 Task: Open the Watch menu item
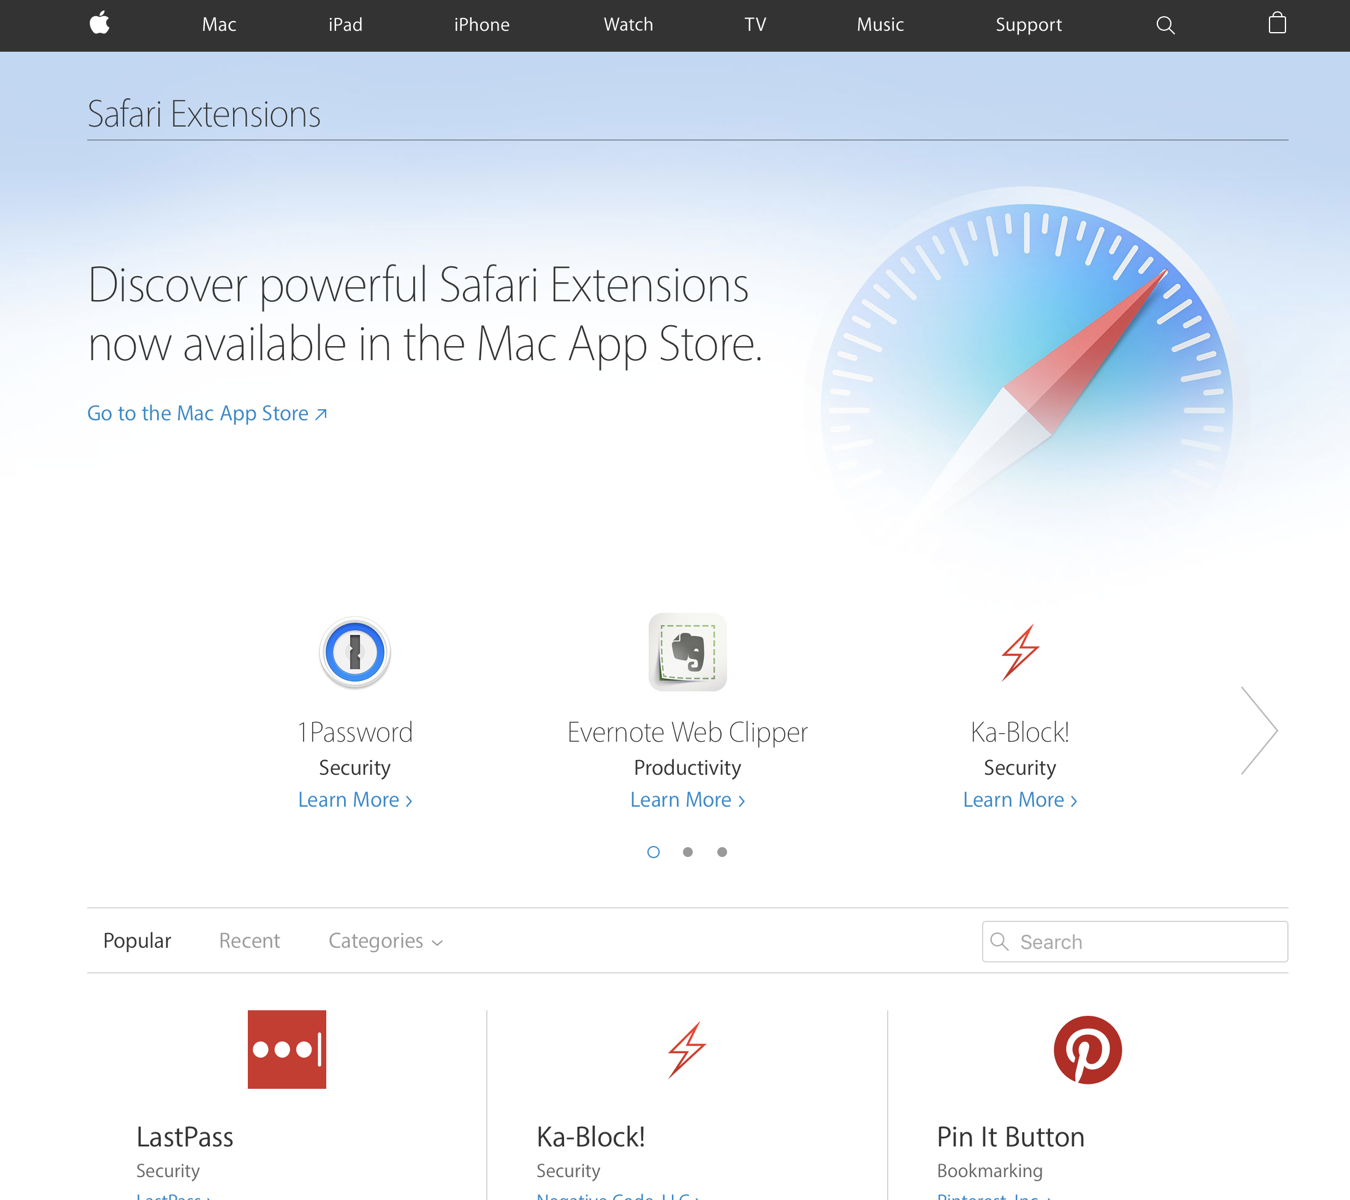tap(628, 25)
